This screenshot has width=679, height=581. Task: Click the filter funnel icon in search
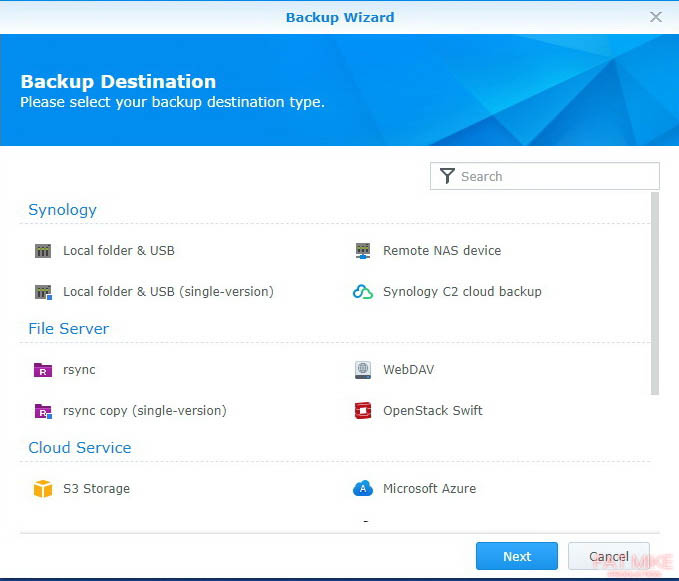pyautogui.click(x=447, y=176)
